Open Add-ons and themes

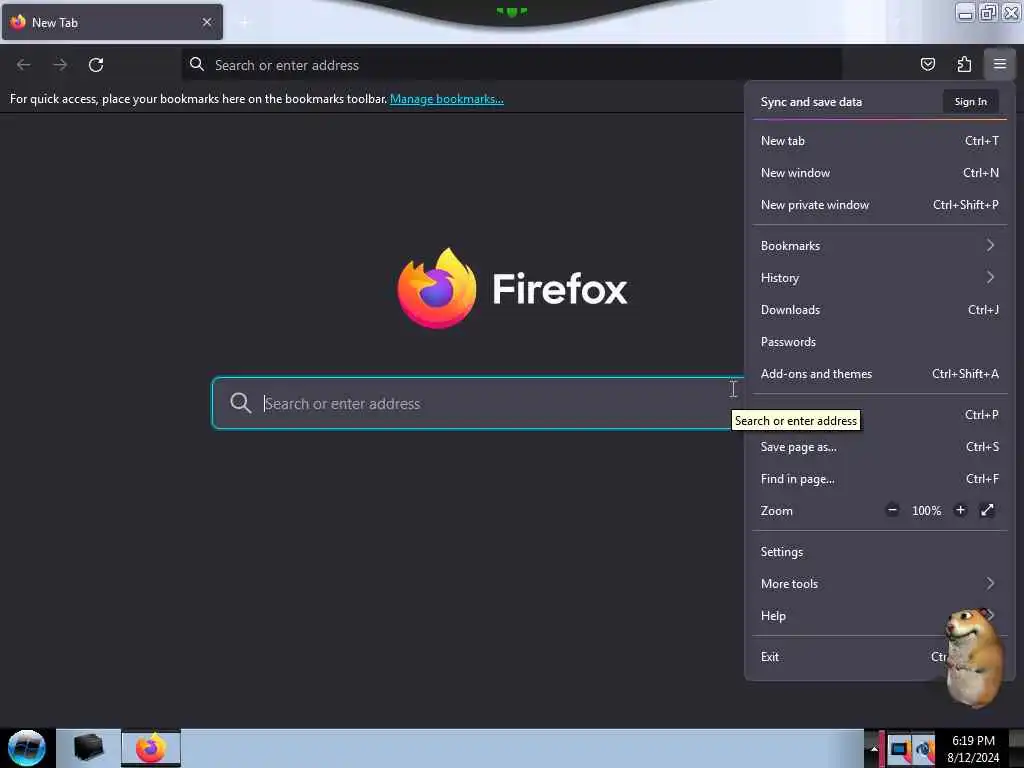coord(879,374)
